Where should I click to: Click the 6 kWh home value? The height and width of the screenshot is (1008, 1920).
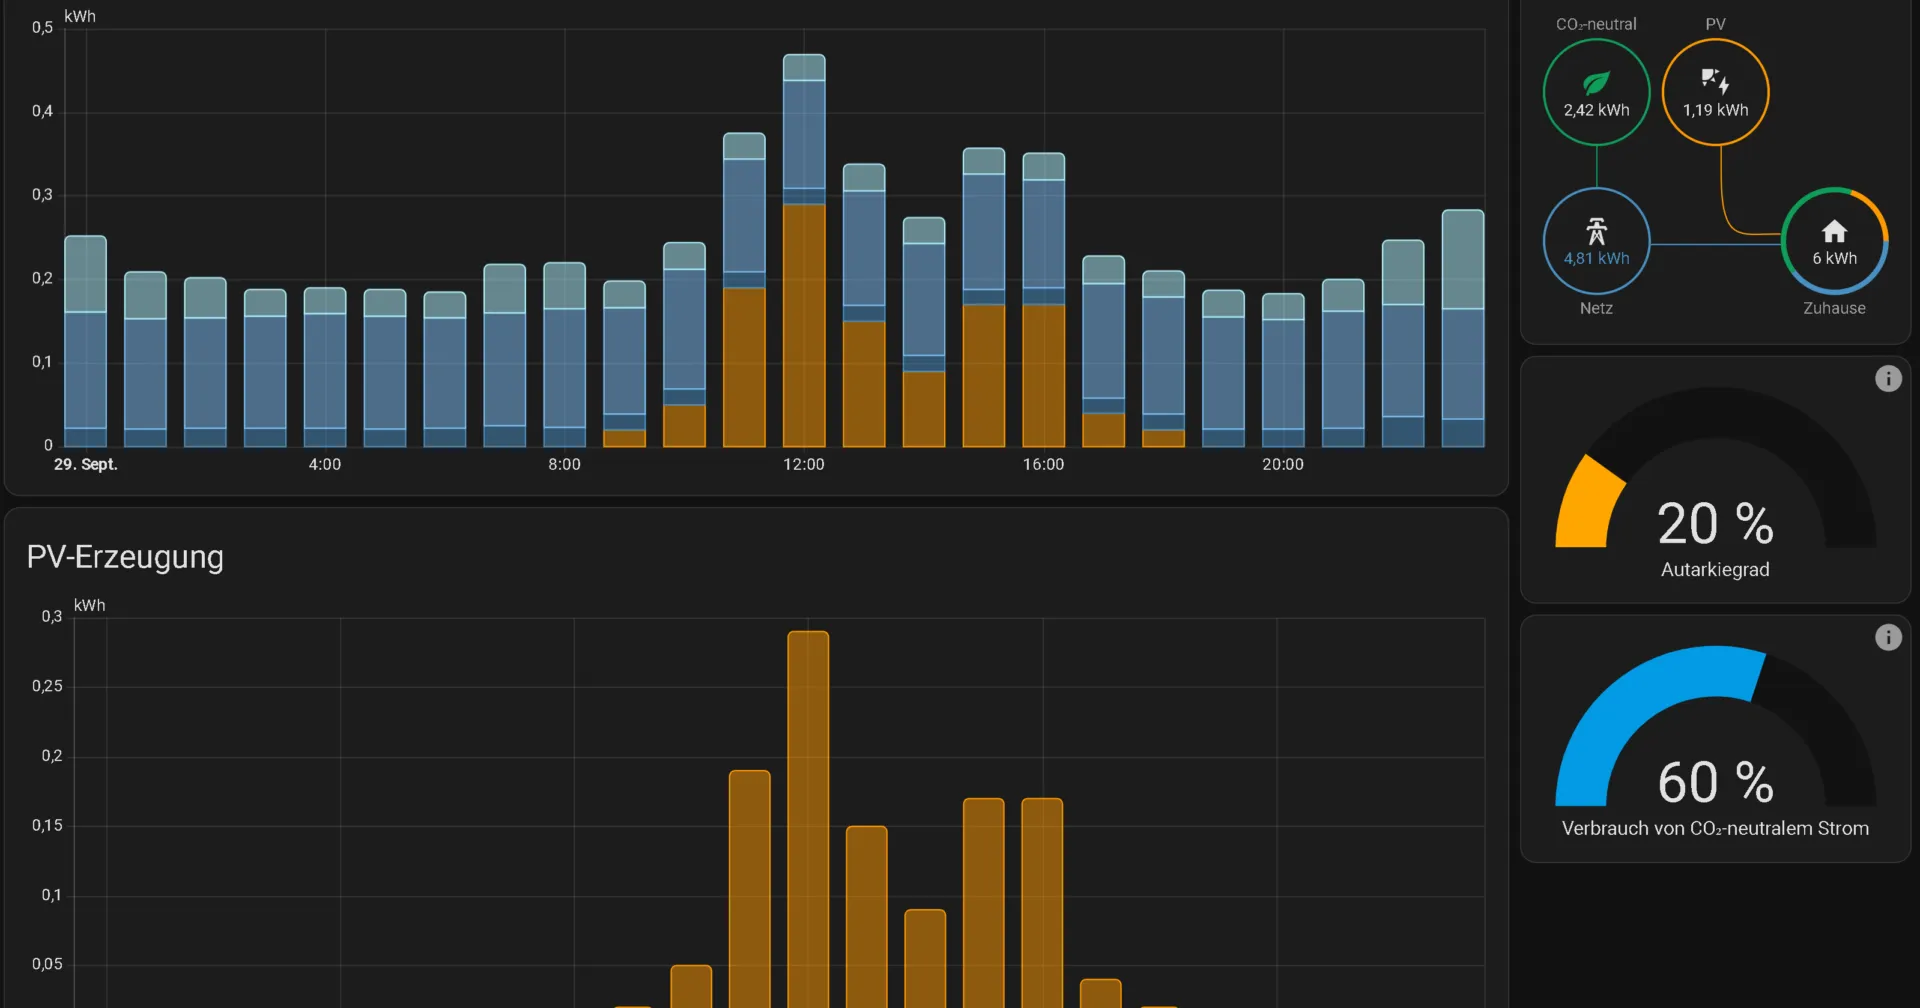coord(1834,258)
